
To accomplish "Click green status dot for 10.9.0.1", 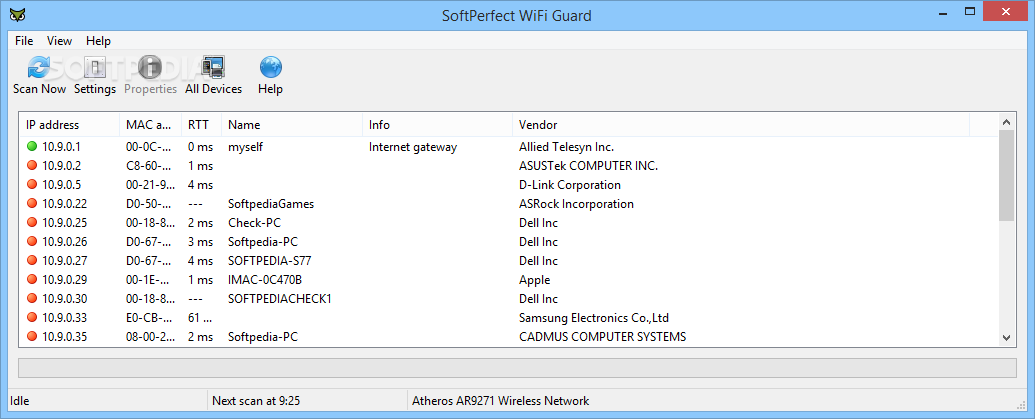I will 31,146.
